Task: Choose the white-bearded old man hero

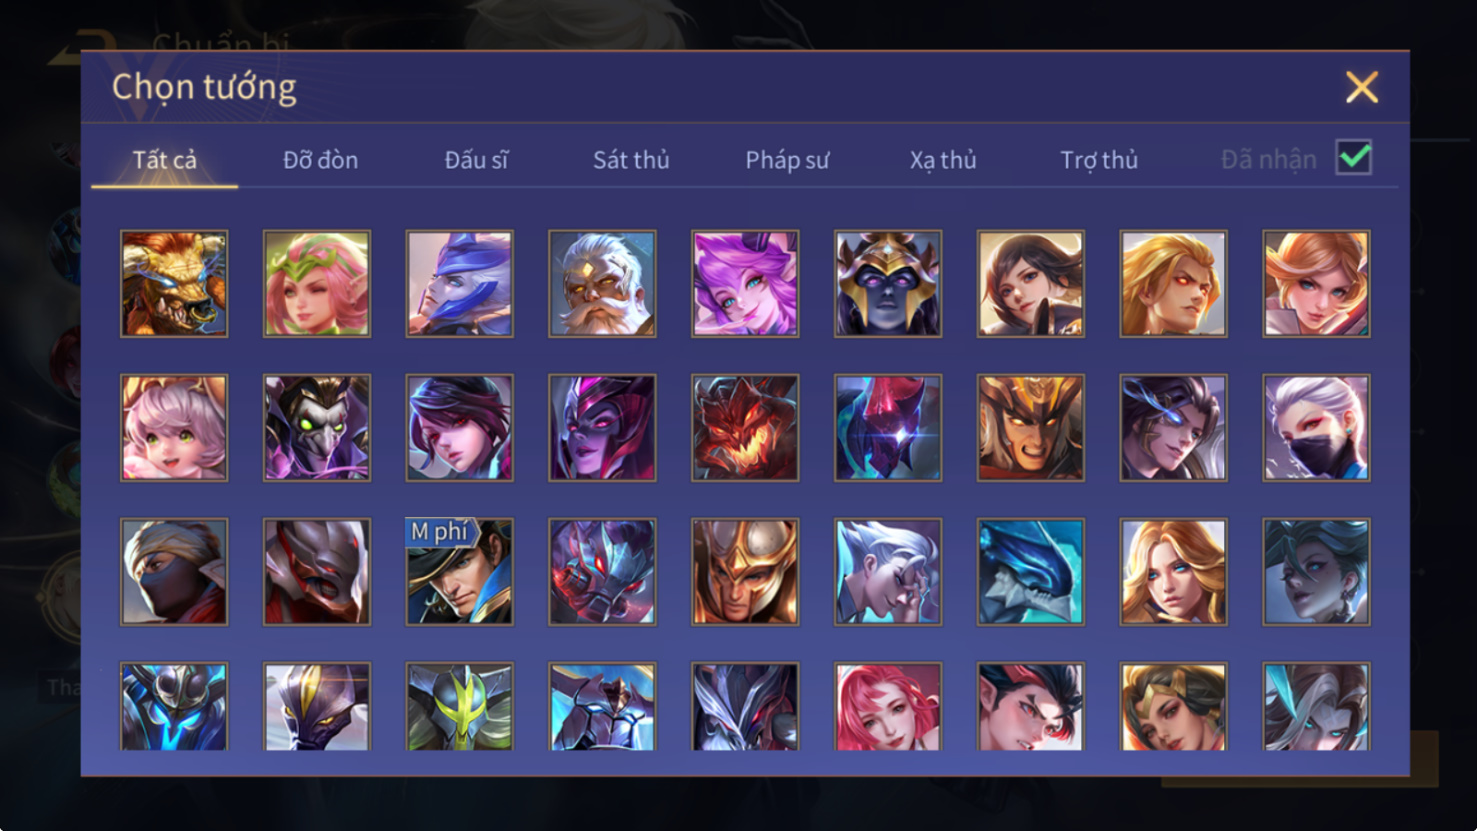Action: coord(602,284)
